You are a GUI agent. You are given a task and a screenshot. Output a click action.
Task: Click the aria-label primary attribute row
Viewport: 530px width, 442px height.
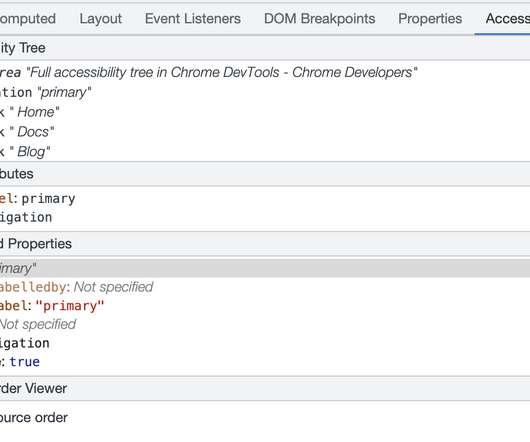(x=265, y=199)
